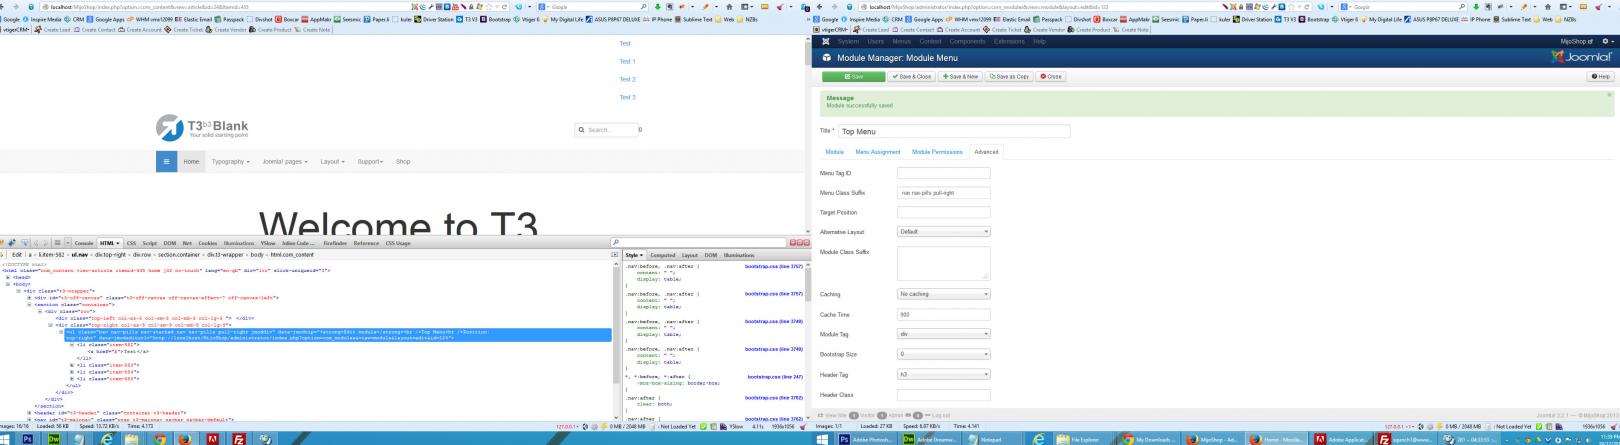Open the blue off-canvas hamburger menu button

point(166,161)
